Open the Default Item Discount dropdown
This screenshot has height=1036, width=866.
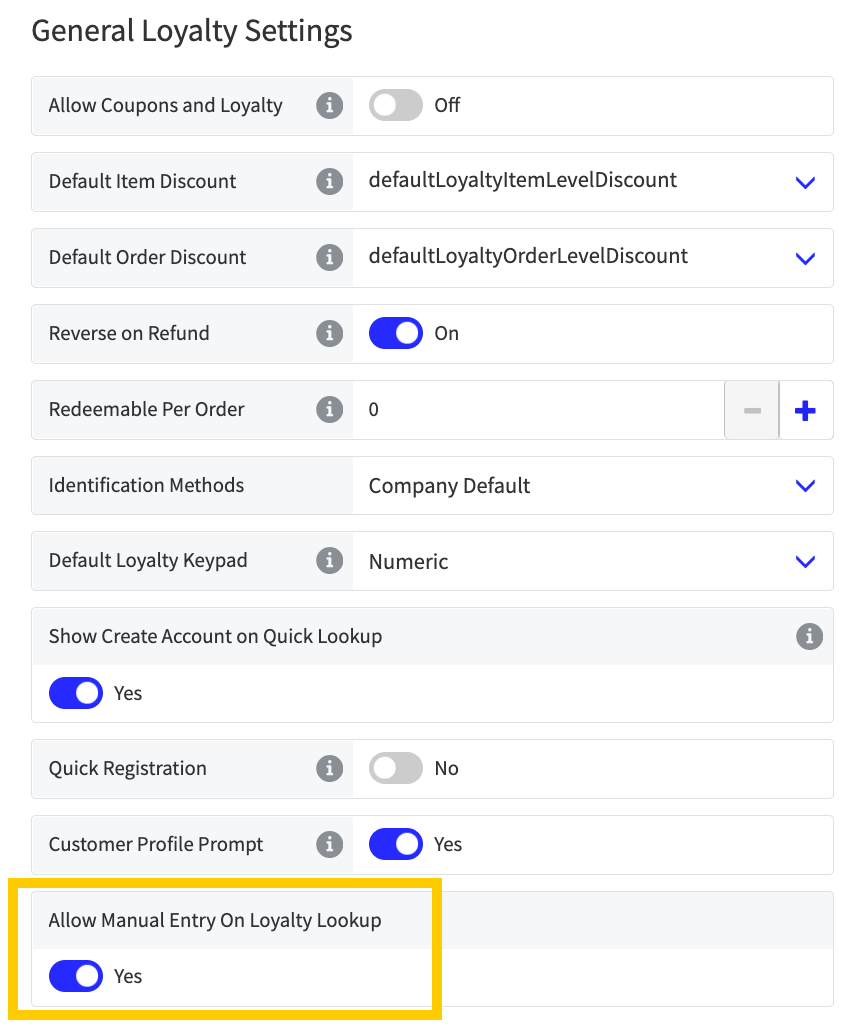(x=805, y=182)
